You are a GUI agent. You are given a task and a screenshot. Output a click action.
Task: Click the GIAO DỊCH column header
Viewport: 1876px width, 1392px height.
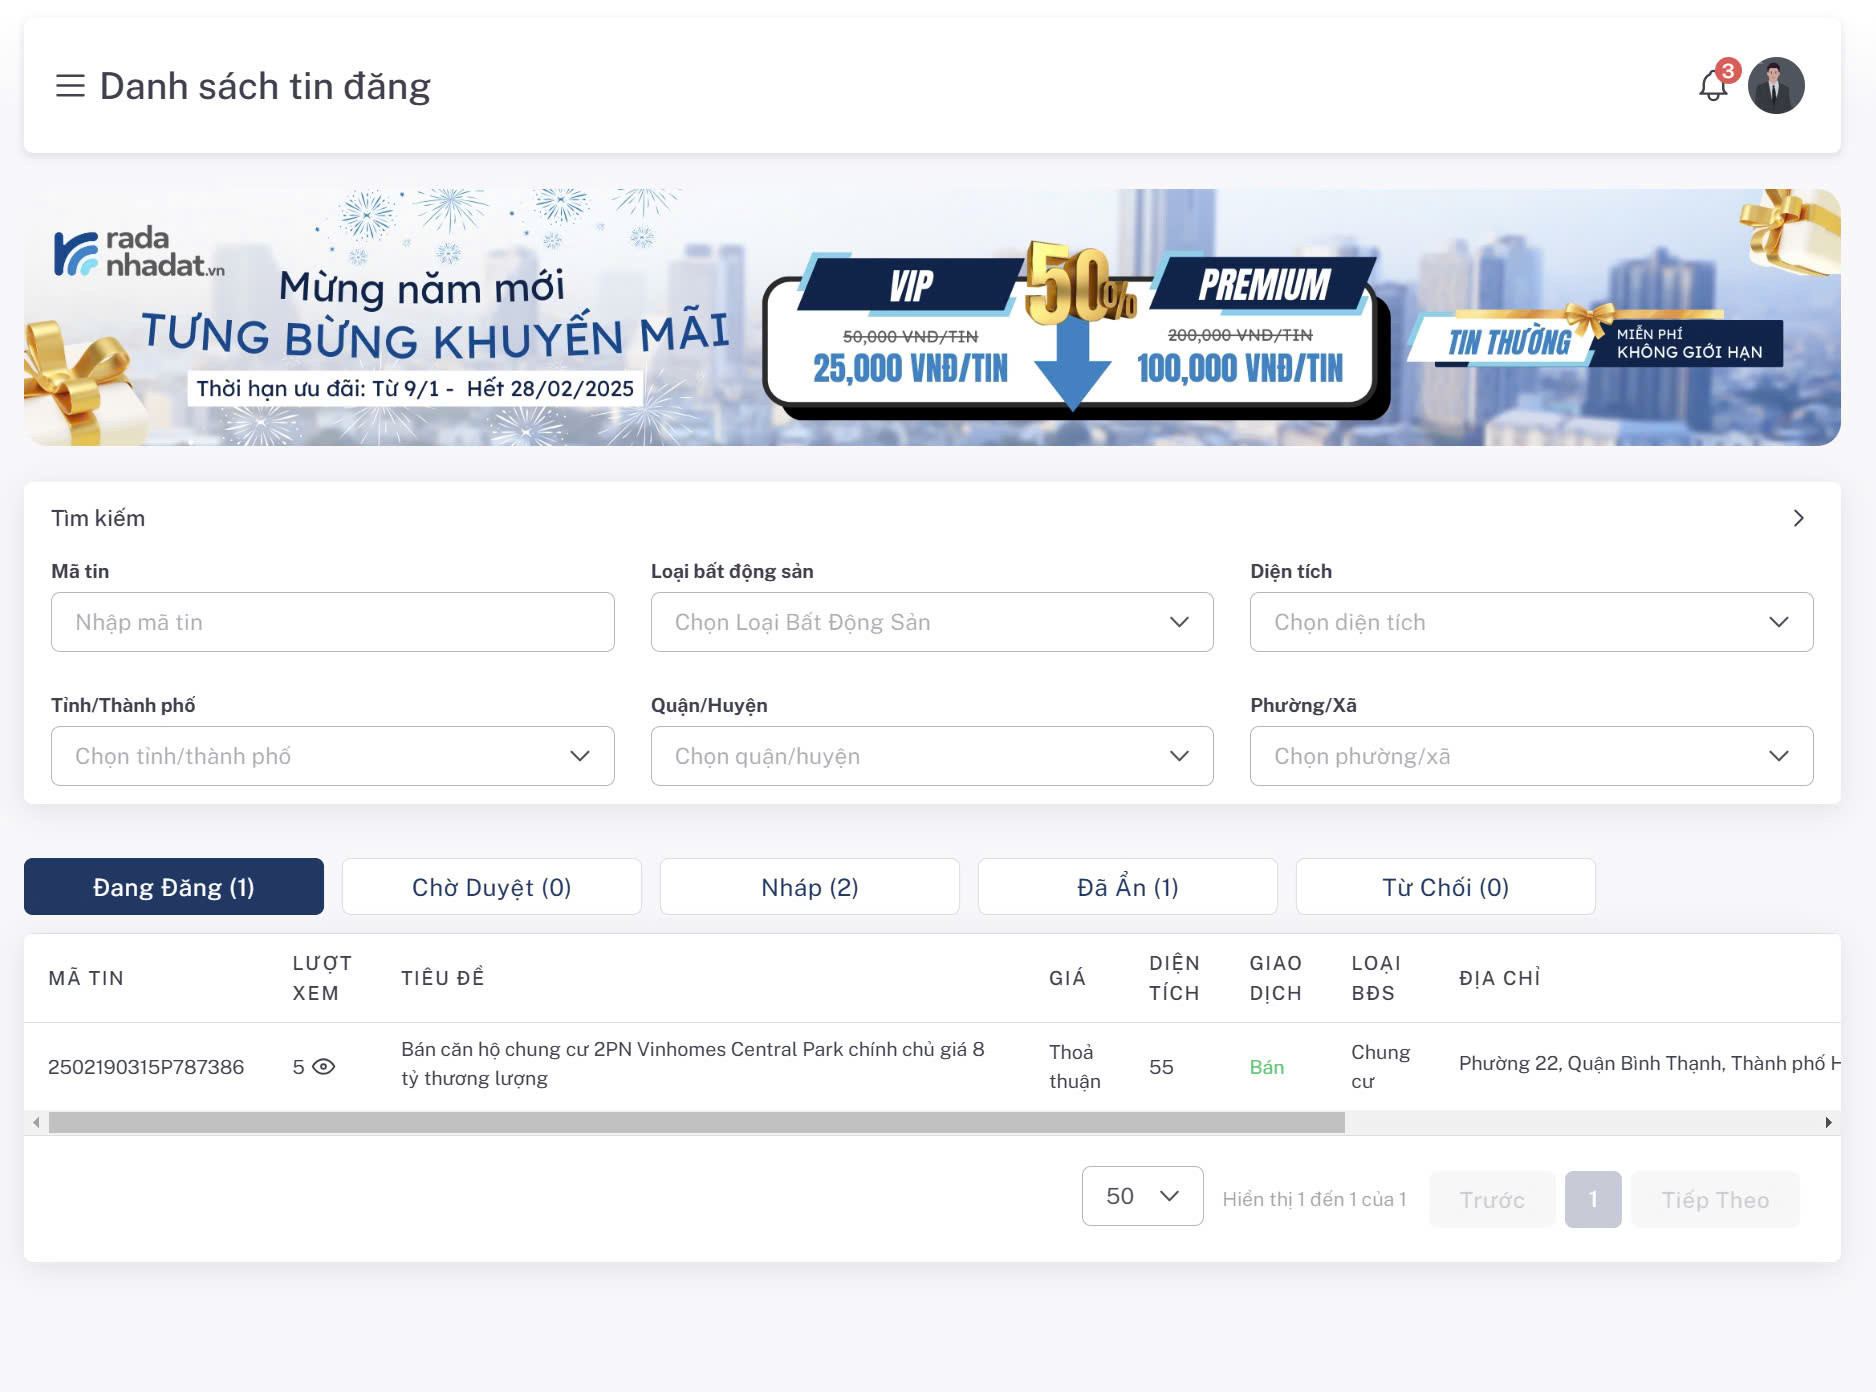(1276, 978)
